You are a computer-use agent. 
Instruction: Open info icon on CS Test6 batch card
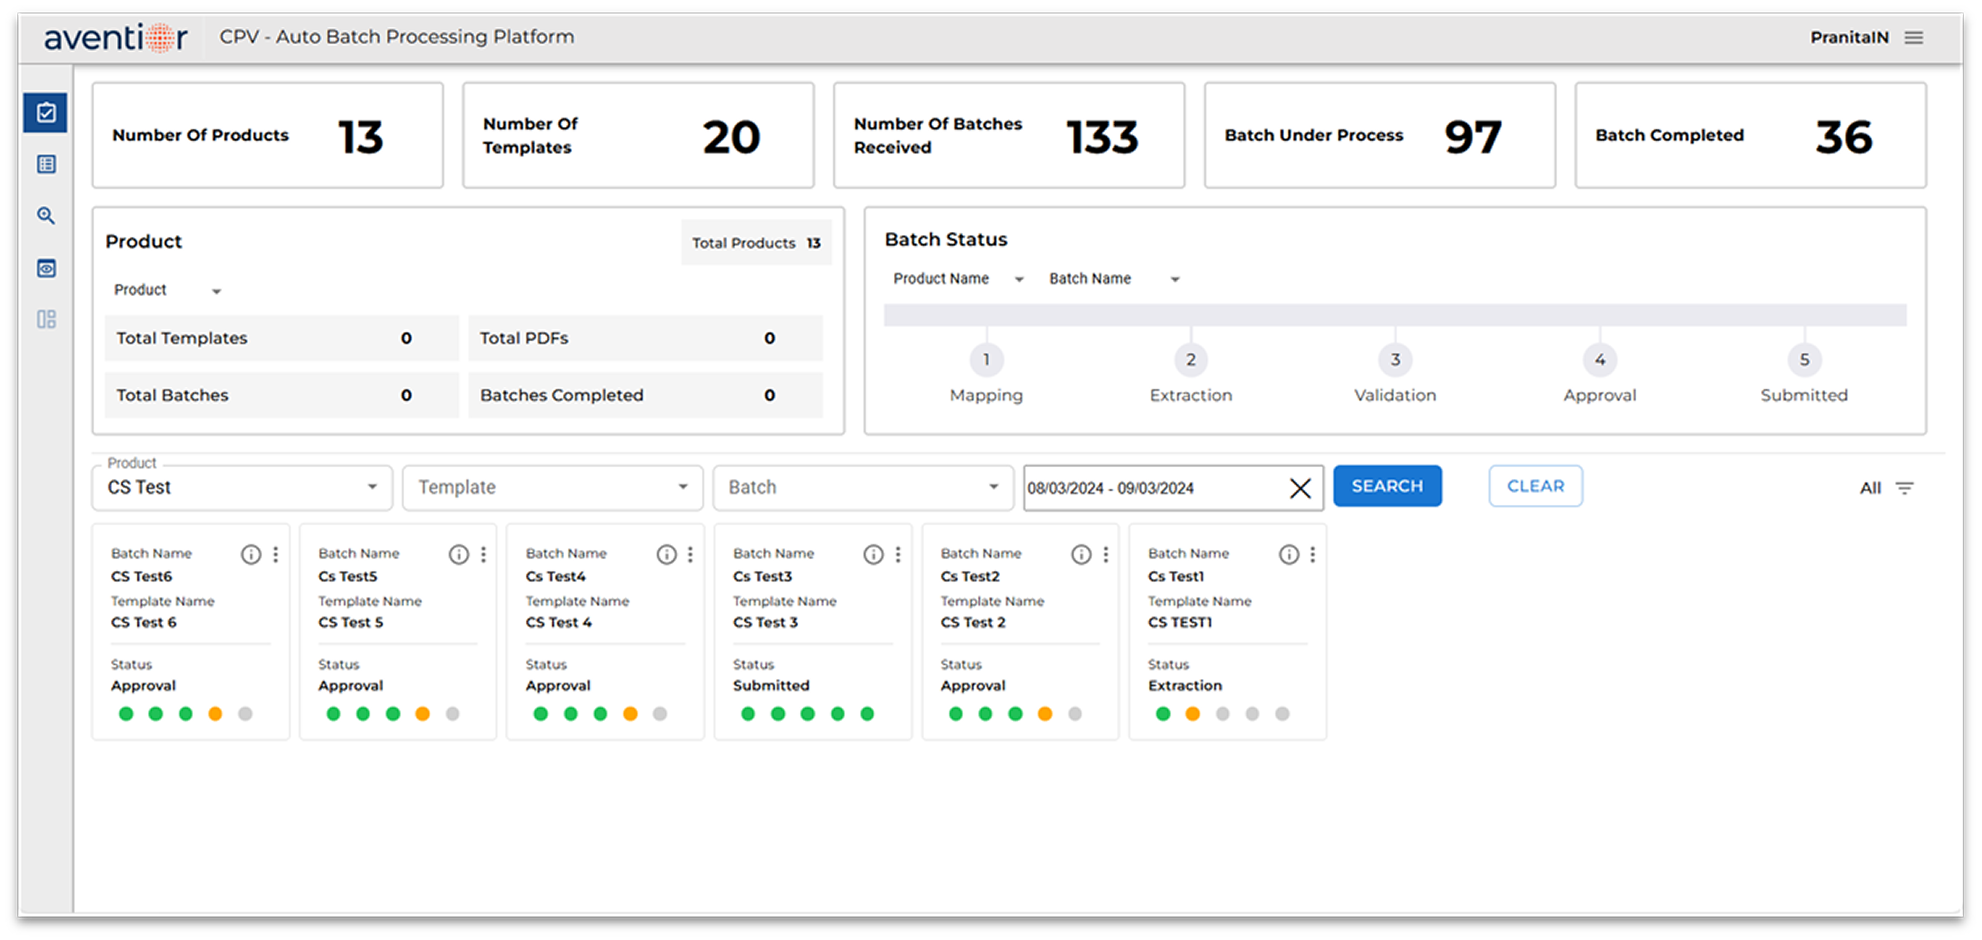click(x=251, y=554)
